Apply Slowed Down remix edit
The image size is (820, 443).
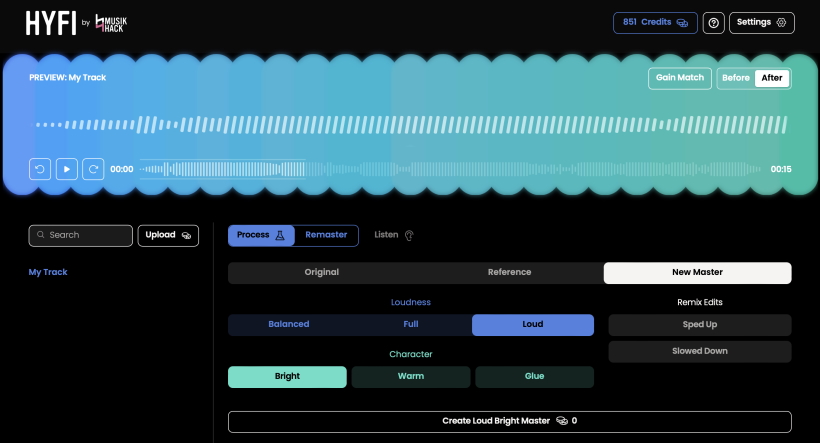pyautogui.click(x=700, y=351)
